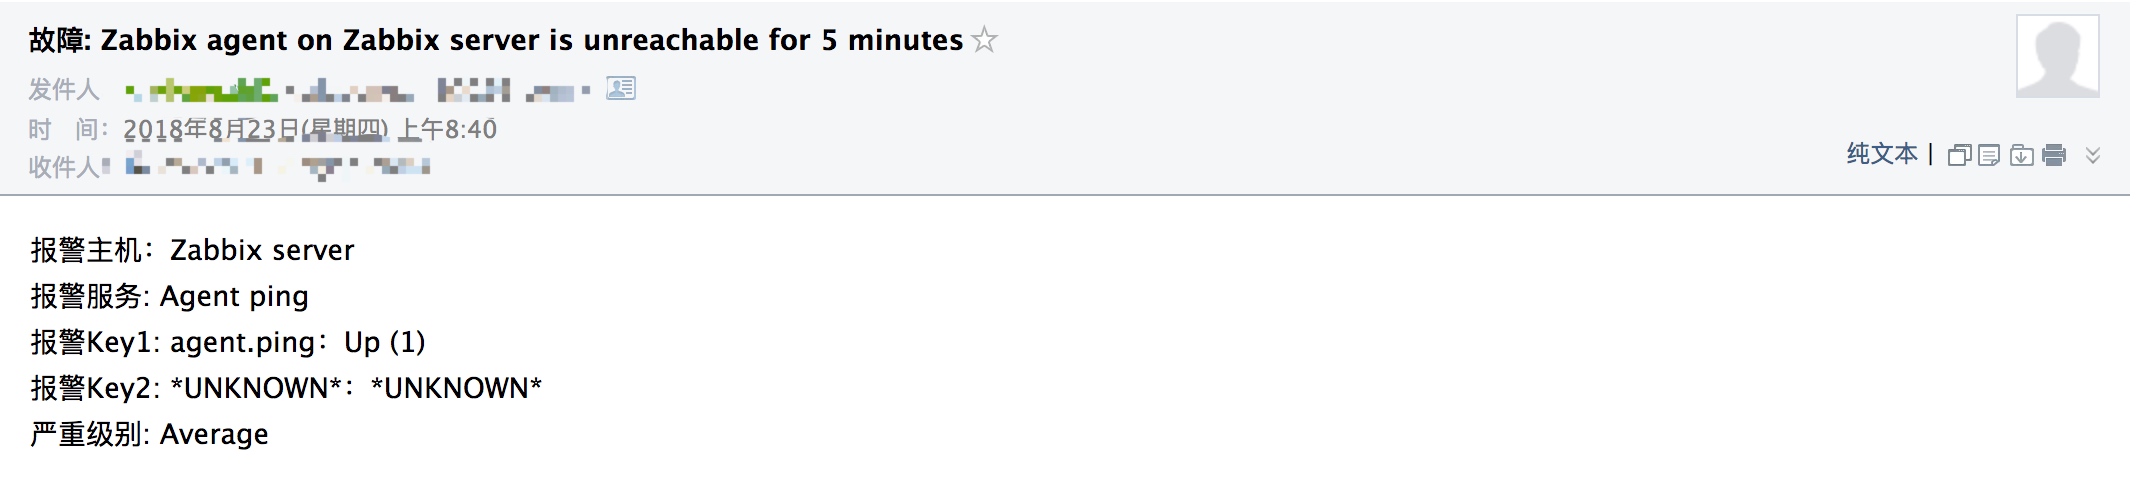This screenshot has width=2136, height=498.
Task: Click the 报警主机 Zabbix server line
Action: tap(192, 250)
